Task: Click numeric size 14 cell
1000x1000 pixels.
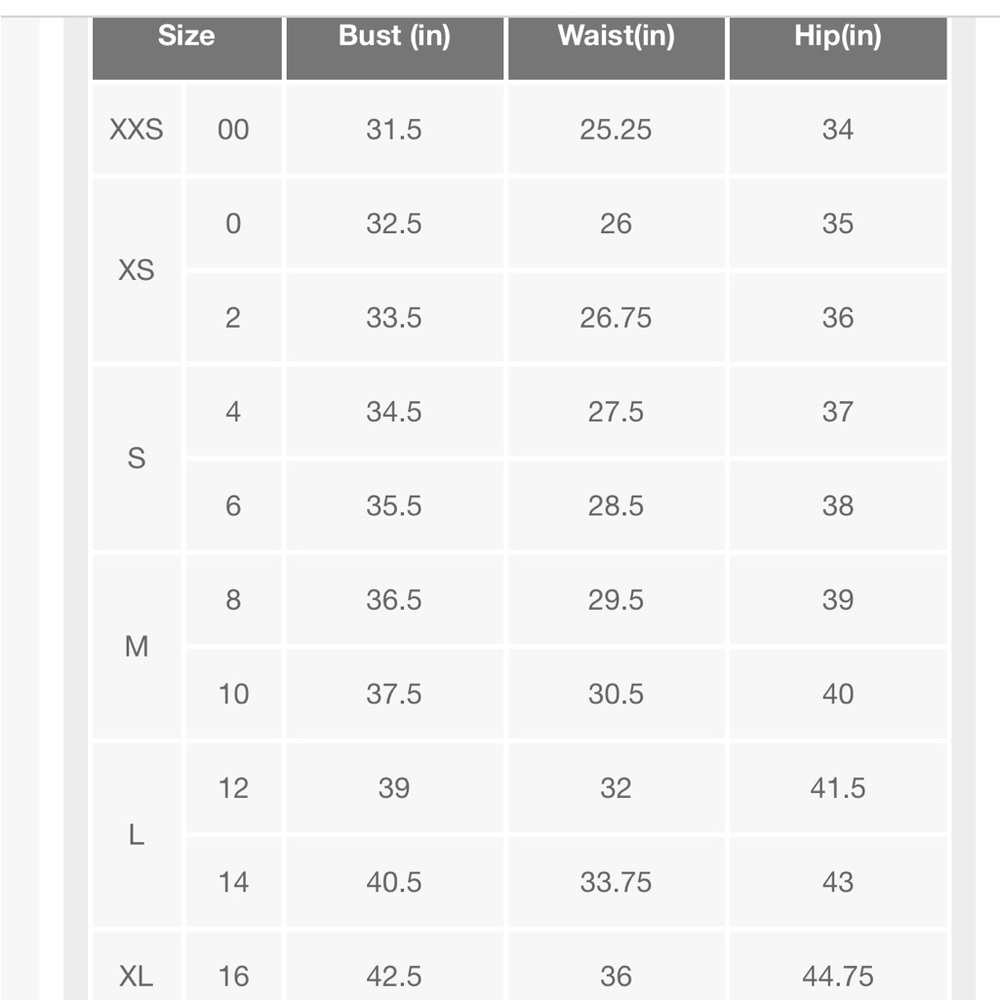Action: (233, 882)
